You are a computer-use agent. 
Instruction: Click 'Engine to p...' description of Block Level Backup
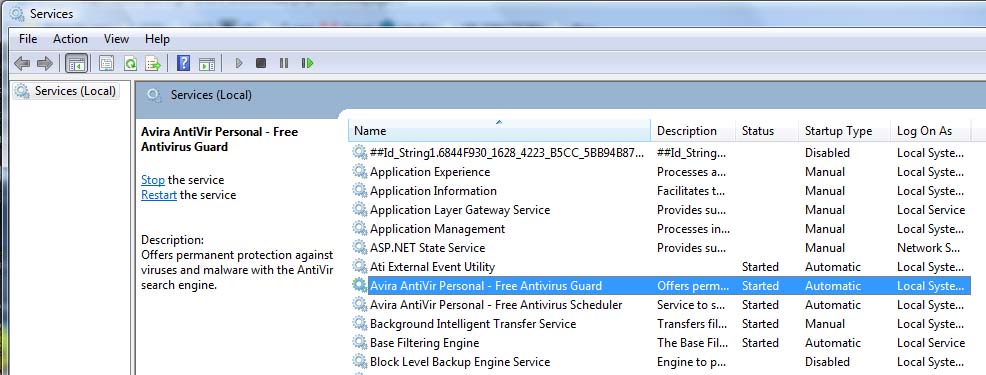[692, 362]
